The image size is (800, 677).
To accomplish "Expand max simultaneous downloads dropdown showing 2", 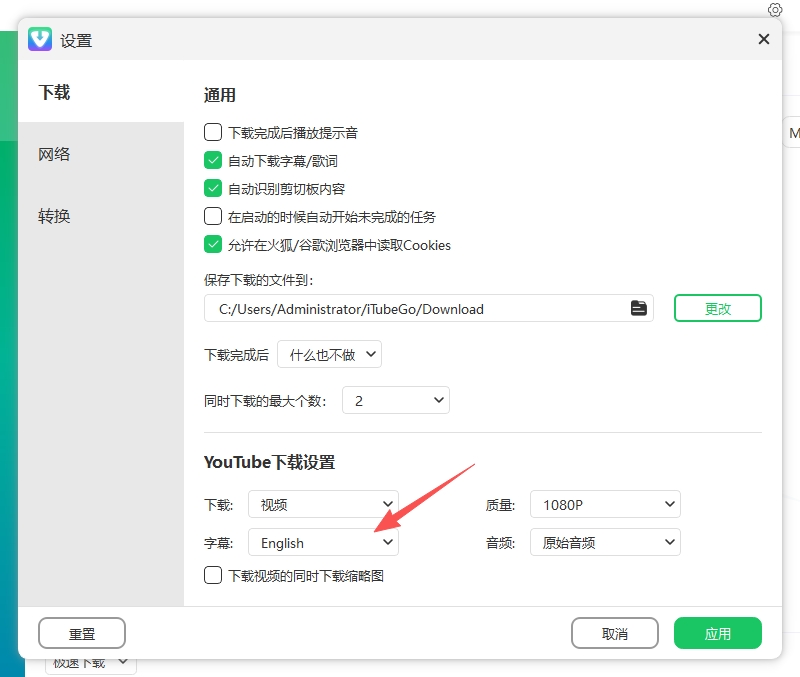I will 395,400.
